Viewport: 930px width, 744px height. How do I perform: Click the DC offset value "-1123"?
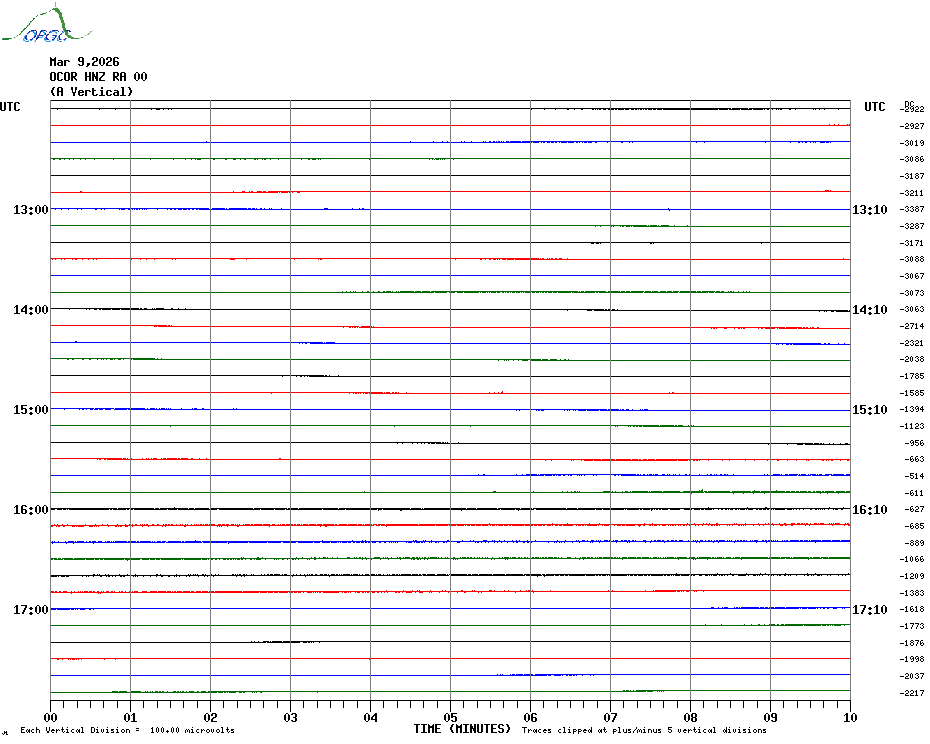pyautogui.click(x=912, y=426)
